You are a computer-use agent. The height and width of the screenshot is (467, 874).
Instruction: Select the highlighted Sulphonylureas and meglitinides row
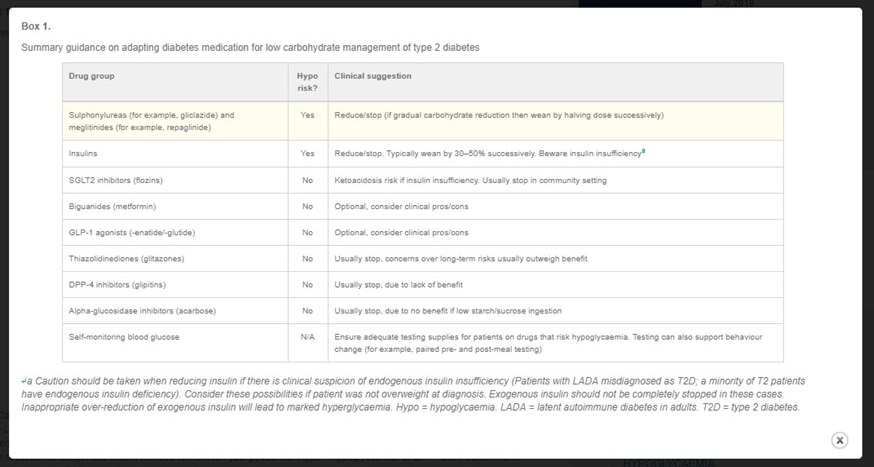[x=423, y=121]
